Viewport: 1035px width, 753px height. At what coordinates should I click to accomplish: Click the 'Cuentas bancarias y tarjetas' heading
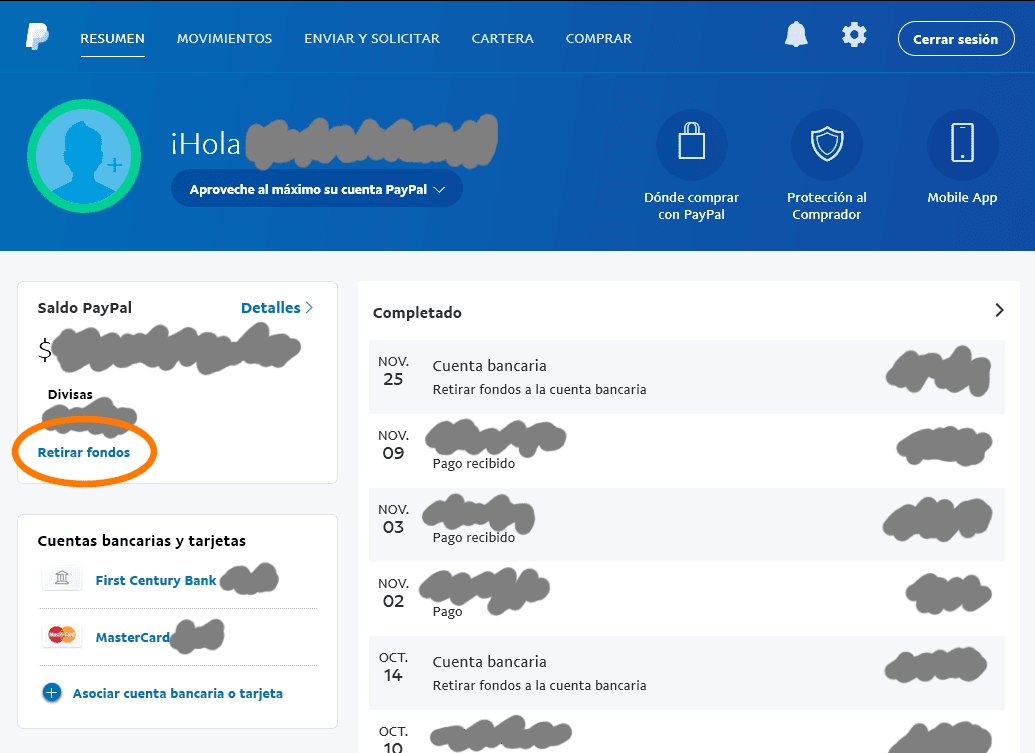pos(141,540)
